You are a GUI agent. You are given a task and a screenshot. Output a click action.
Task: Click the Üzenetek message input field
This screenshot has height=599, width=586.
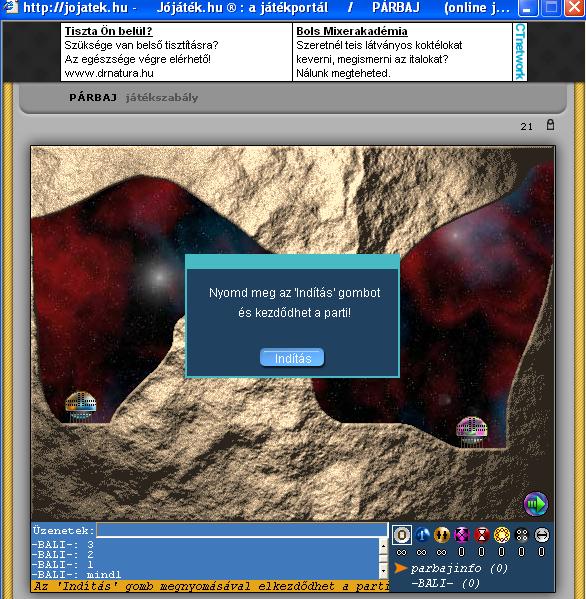(x=242, y=530)
